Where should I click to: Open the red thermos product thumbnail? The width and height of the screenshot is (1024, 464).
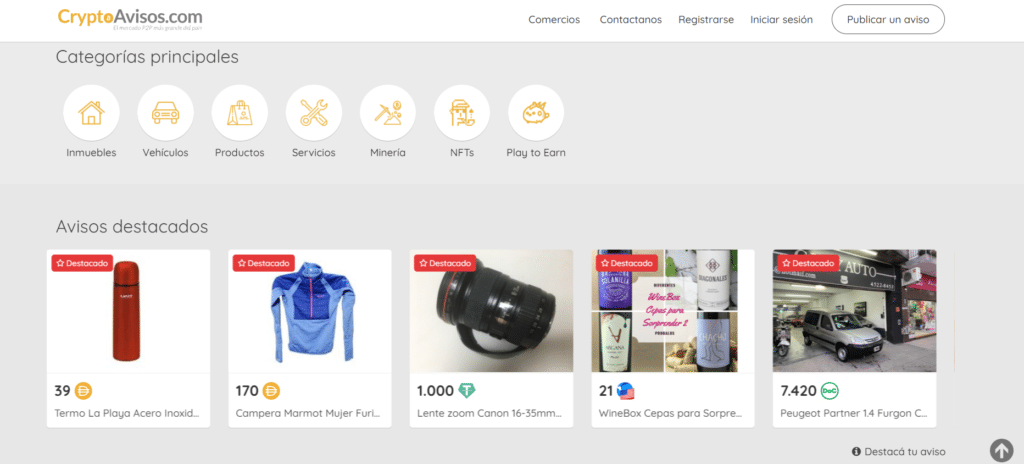point(129,311)
